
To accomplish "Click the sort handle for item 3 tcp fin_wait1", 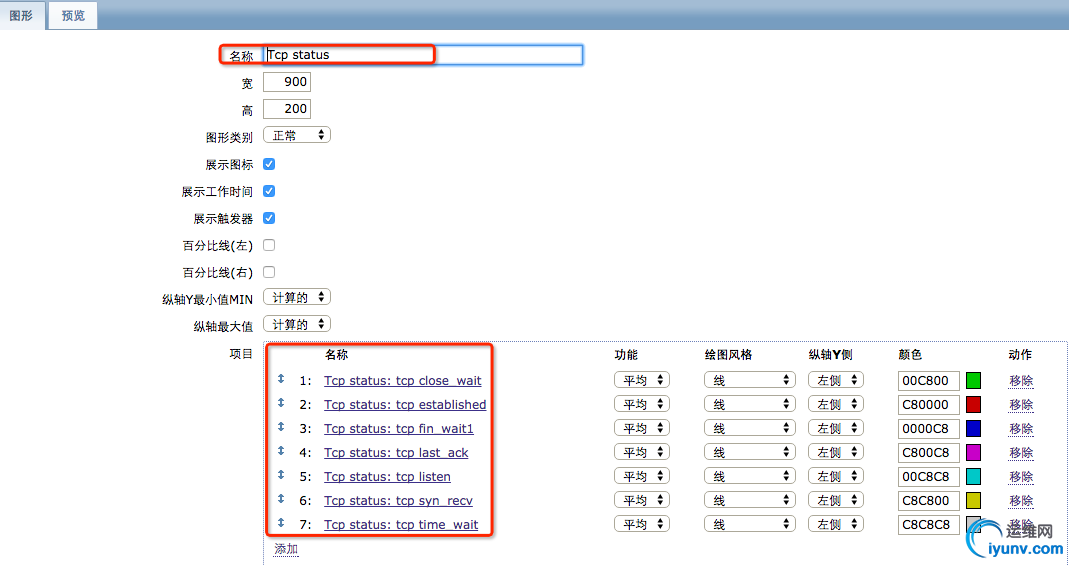I will pos(281,427).
